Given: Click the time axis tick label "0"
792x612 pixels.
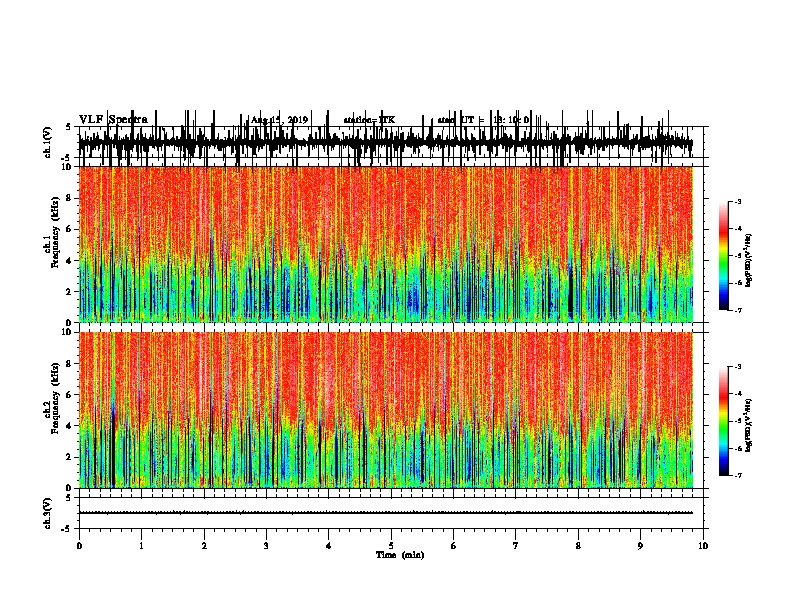Looking at the screenshot, I should pos(79,546).
